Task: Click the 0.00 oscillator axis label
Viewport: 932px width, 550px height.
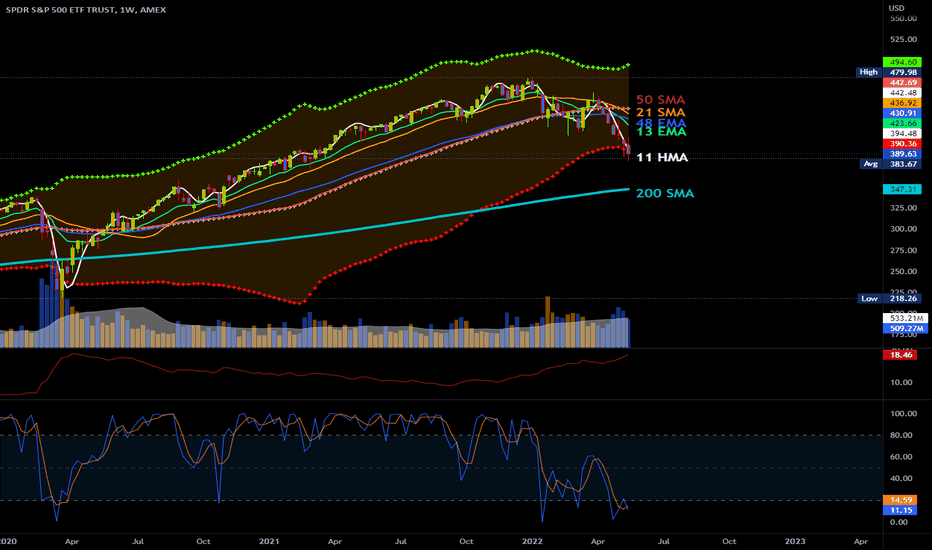Action: point(899,522)
